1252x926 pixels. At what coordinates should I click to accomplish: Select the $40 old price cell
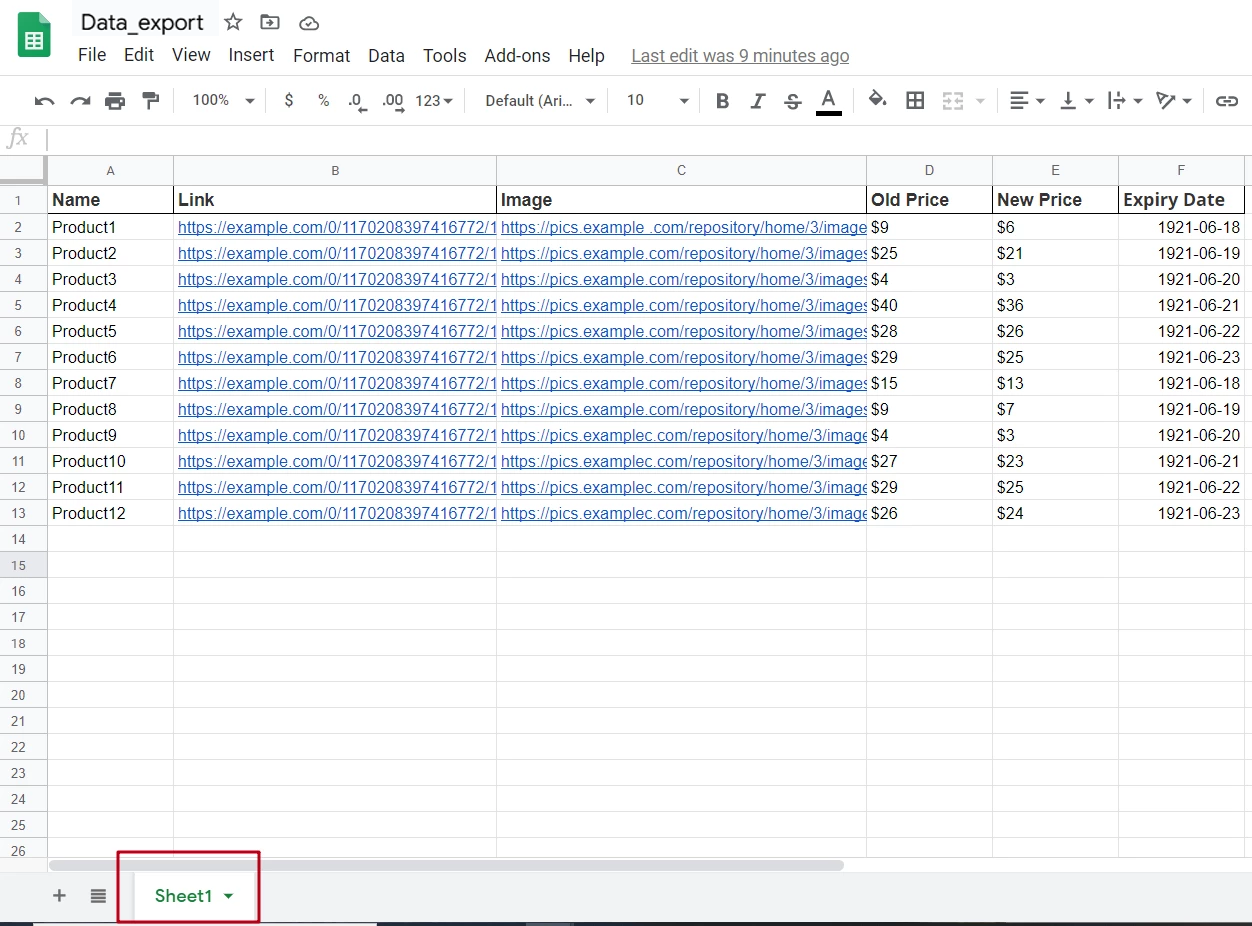click(929, 305)
